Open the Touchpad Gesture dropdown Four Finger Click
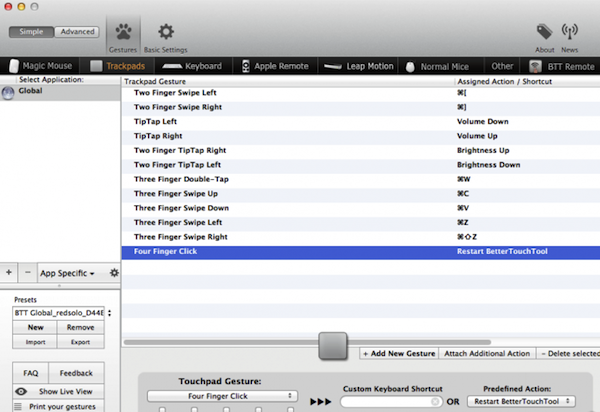The height and width of the screenshot is (412, 600). [222, 396]
